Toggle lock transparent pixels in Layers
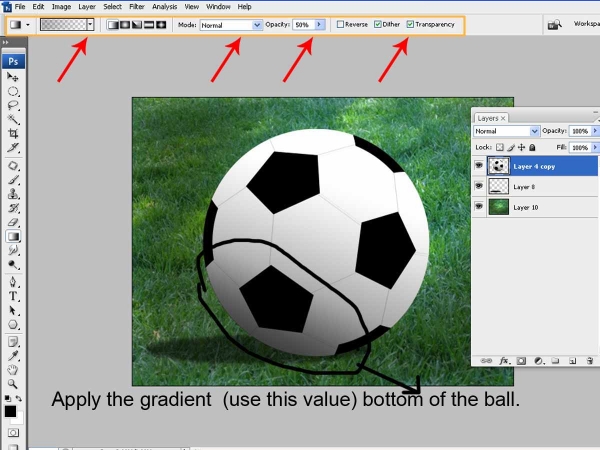Image resolution: width=600 pixels, height=450 pixels. (x=499, y=147)
